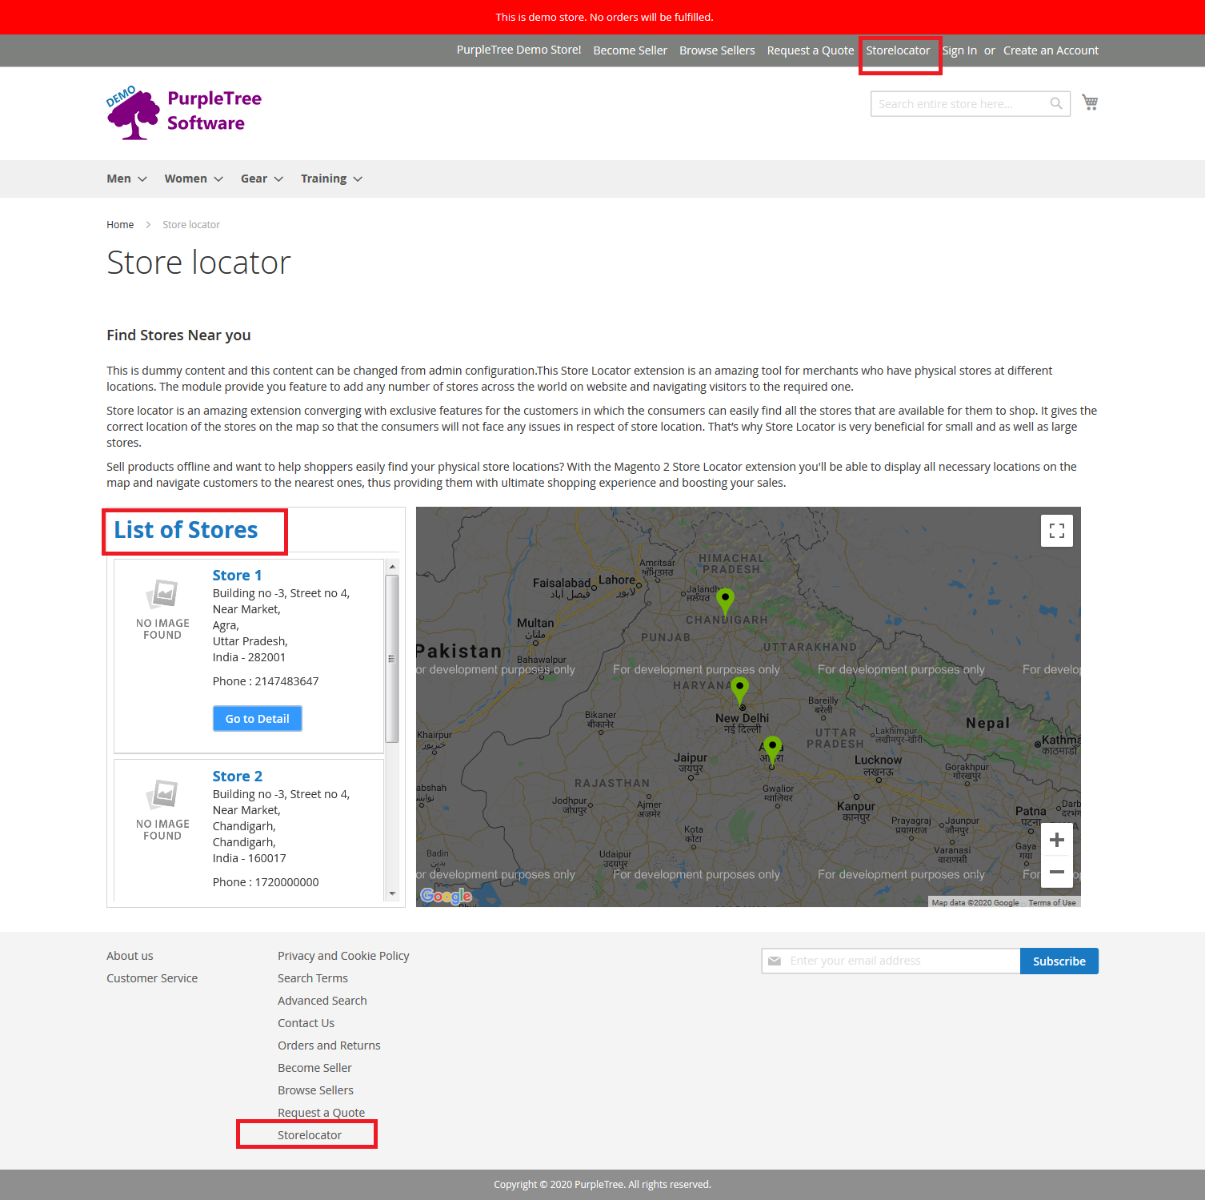The image size is (1205, 1200).
Task: Select the map pin near New Delhi
Action: click(740, 690)
